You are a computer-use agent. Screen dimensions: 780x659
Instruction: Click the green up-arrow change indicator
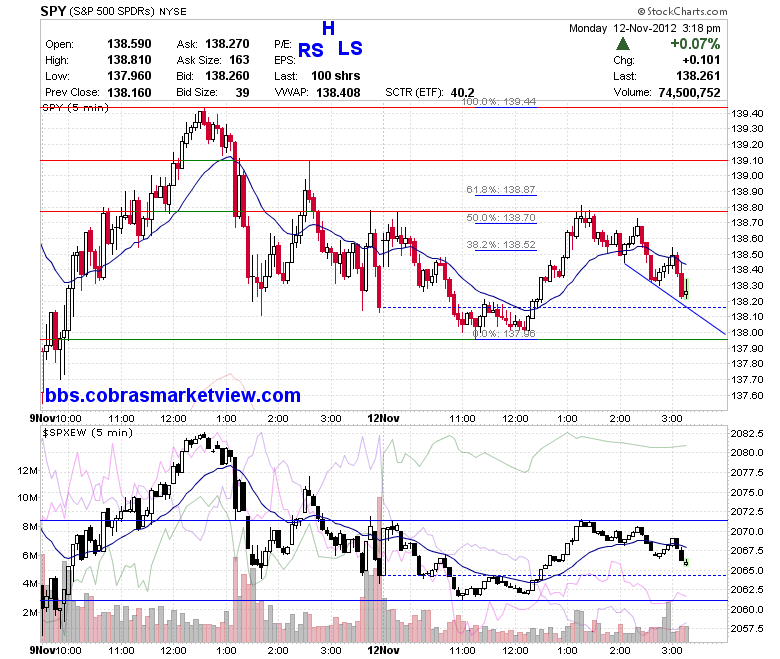point(622,44)
